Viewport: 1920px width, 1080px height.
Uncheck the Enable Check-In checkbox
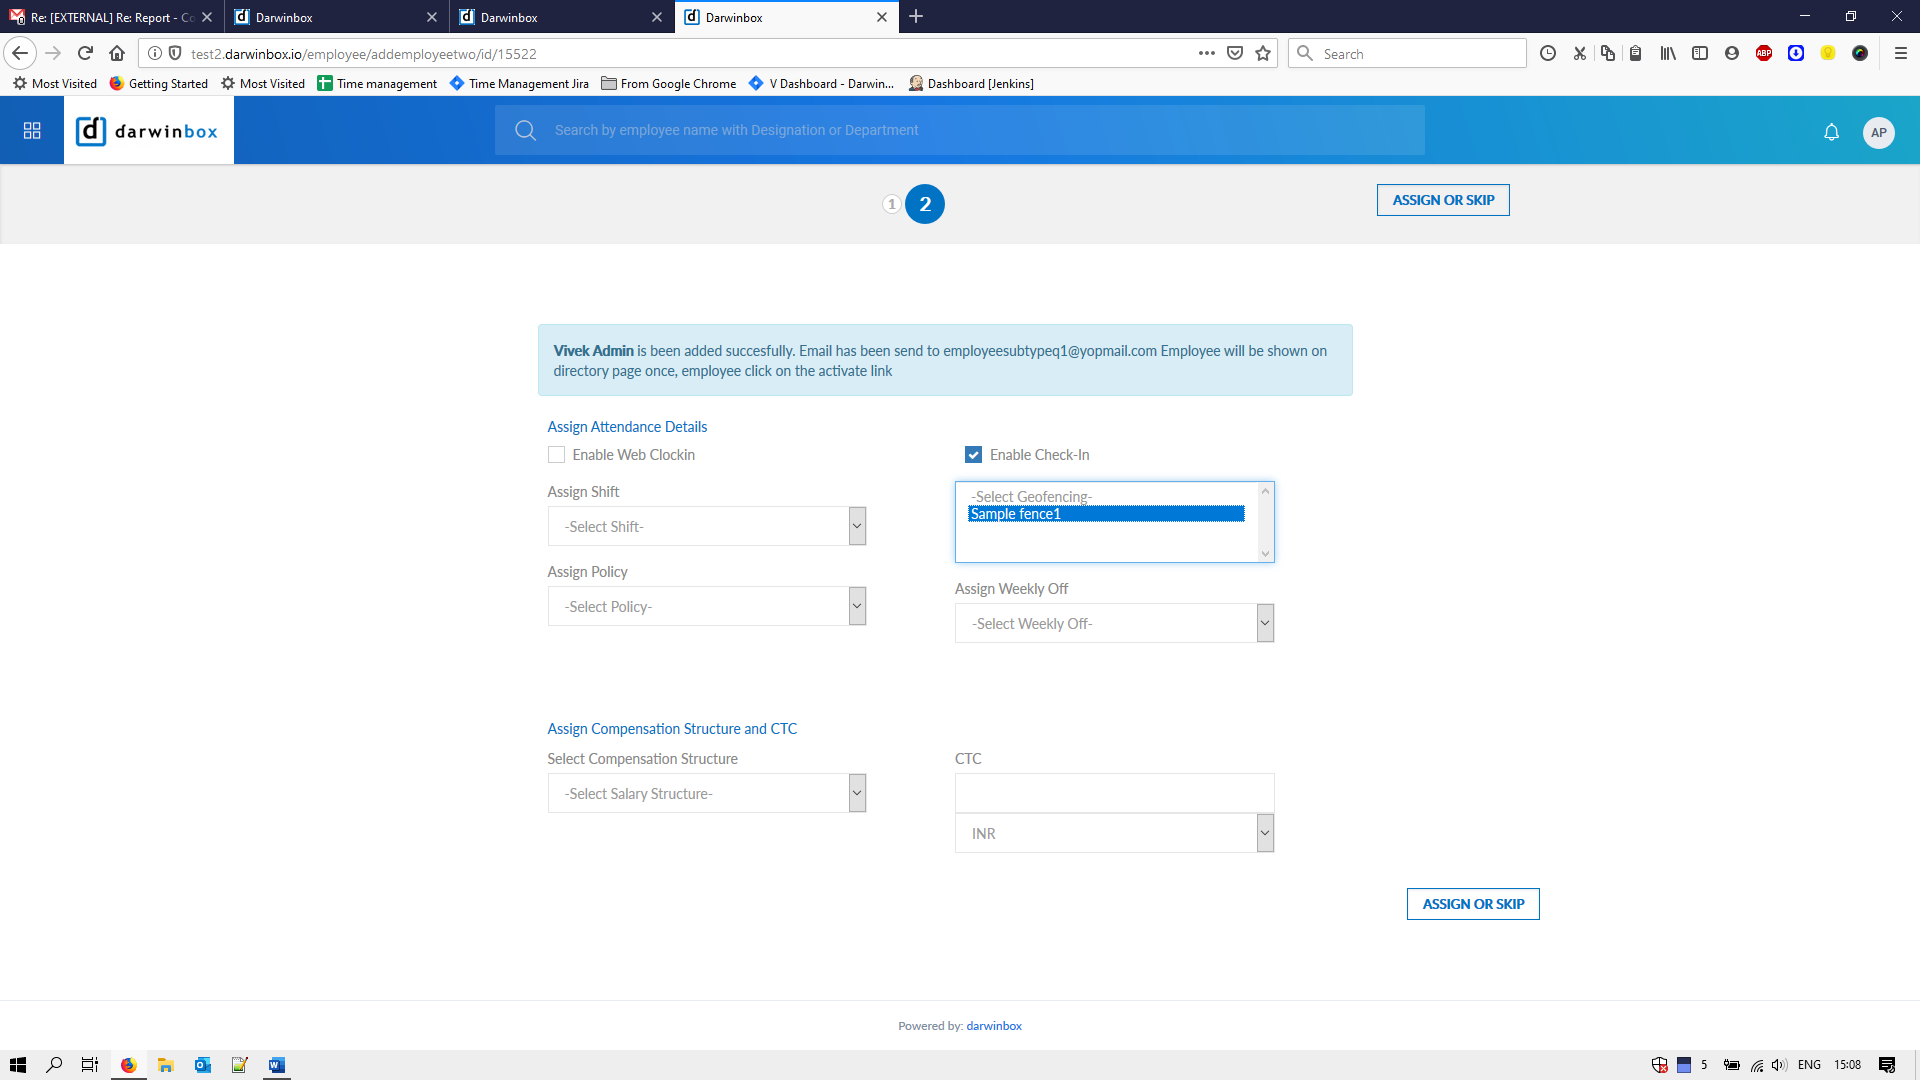(973, 455)
